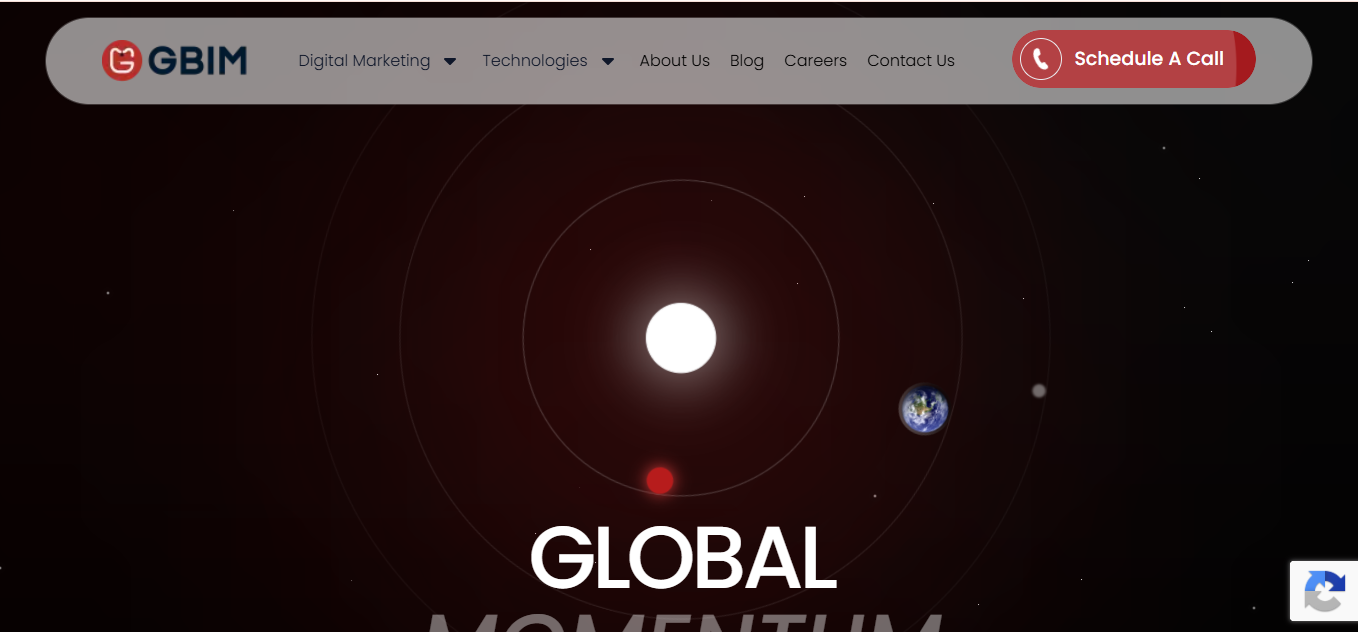This screenshot has width=1358, height=632.
Task: Click the GLOBAL headline text
Action: pyautogui.click(x=683, y=557)
